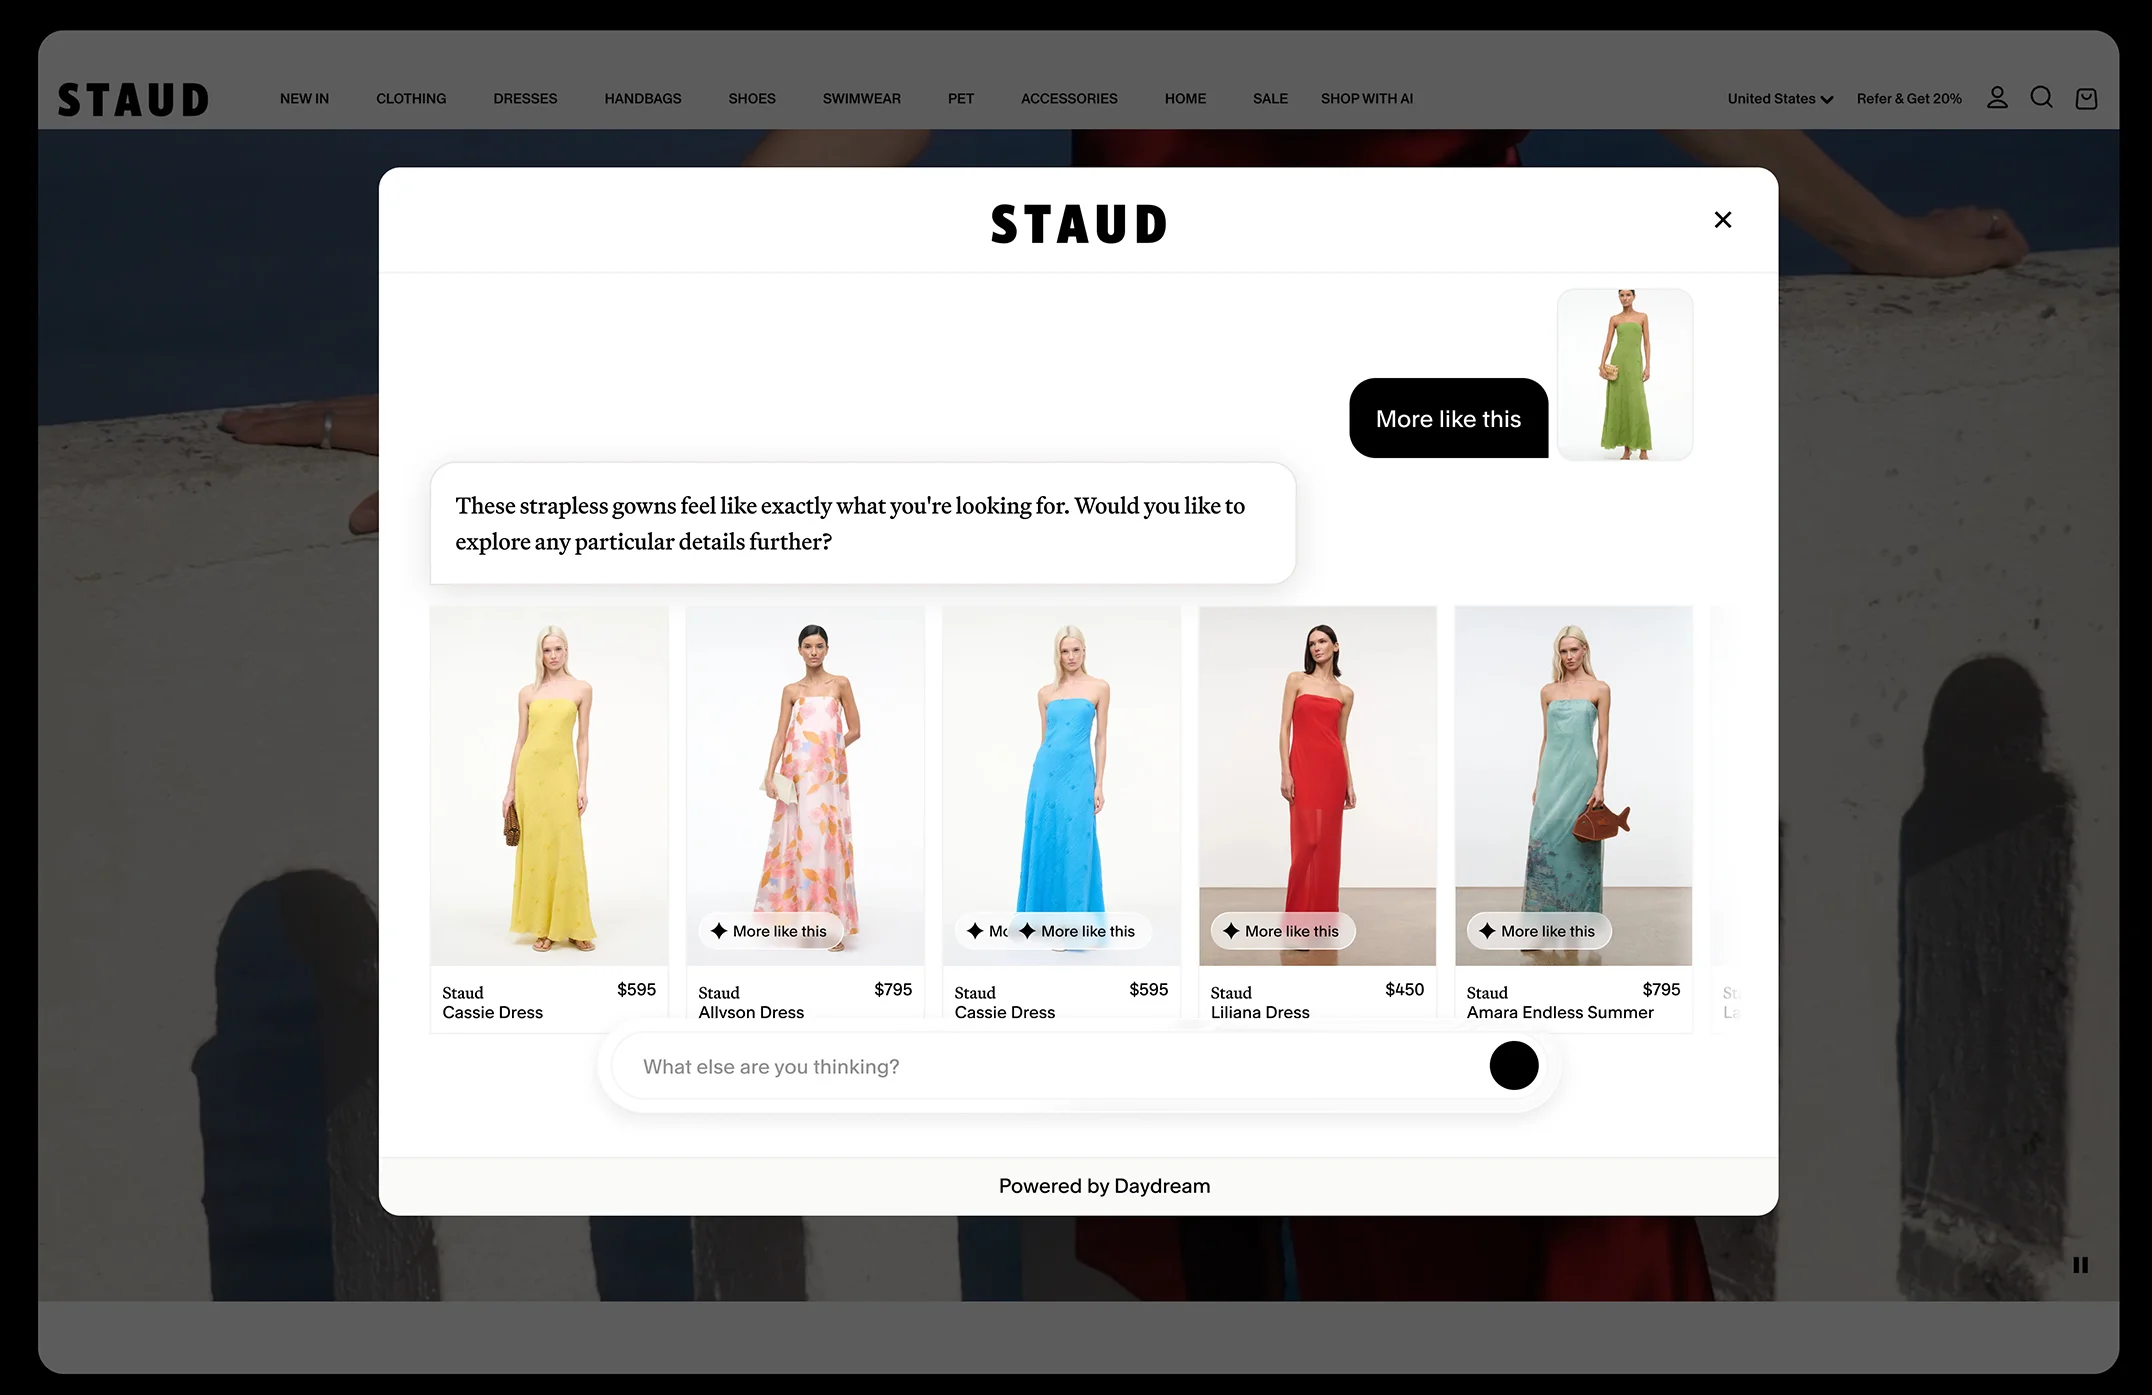
Task: Open the shopping bag icon
Action: [2086, 99]
